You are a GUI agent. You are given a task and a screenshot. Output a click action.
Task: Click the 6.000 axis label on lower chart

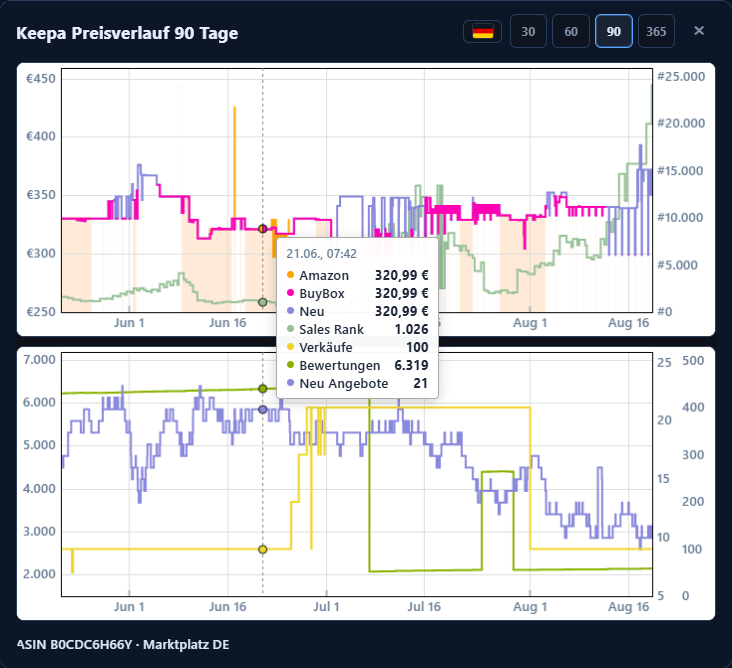click(39, 402)
